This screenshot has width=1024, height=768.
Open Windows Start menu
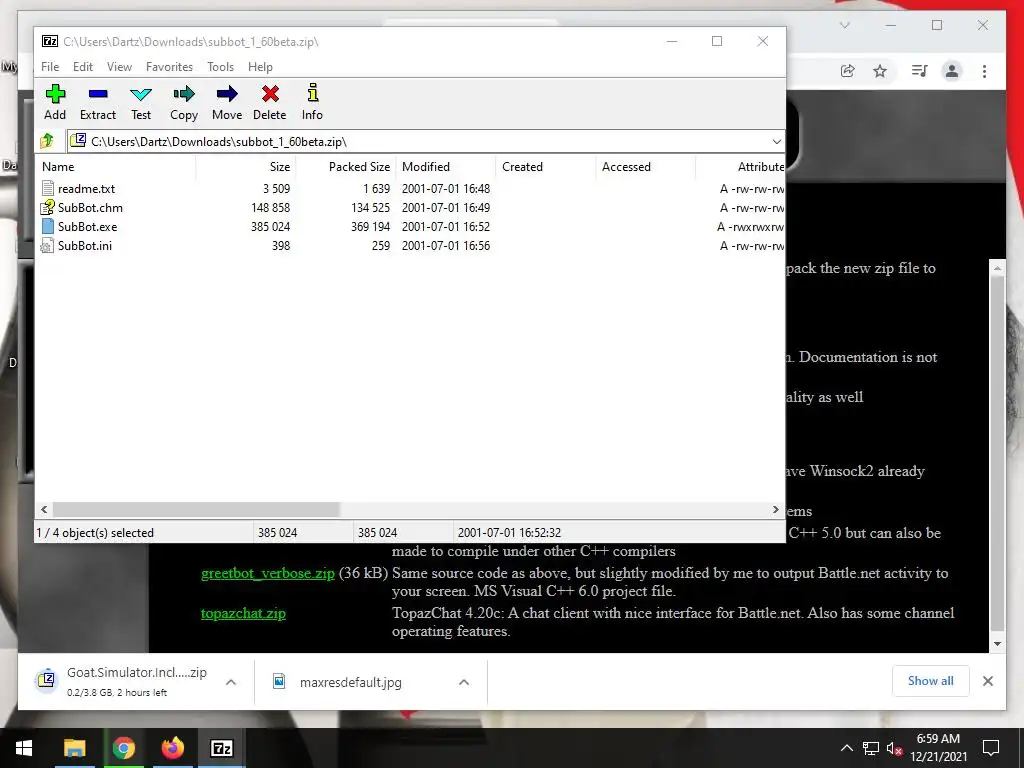(24, 748)
